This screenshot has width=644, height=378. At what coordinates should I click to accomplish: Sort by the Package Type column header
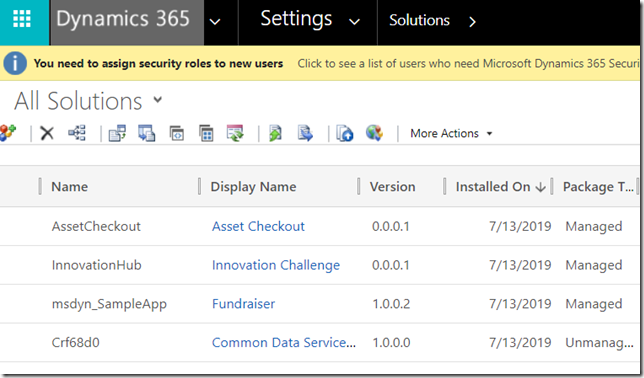598,187
